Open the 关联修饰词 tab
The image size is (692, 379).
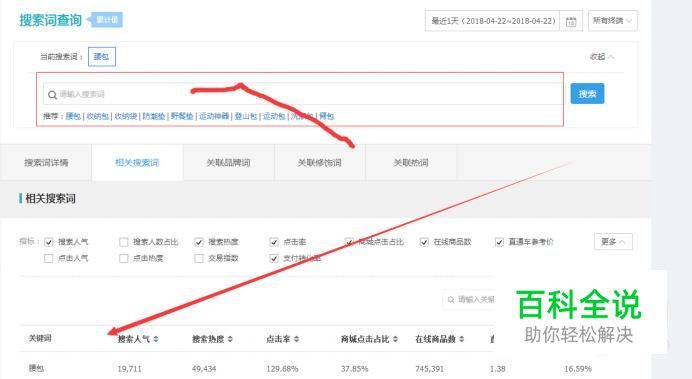click(320, 163)
